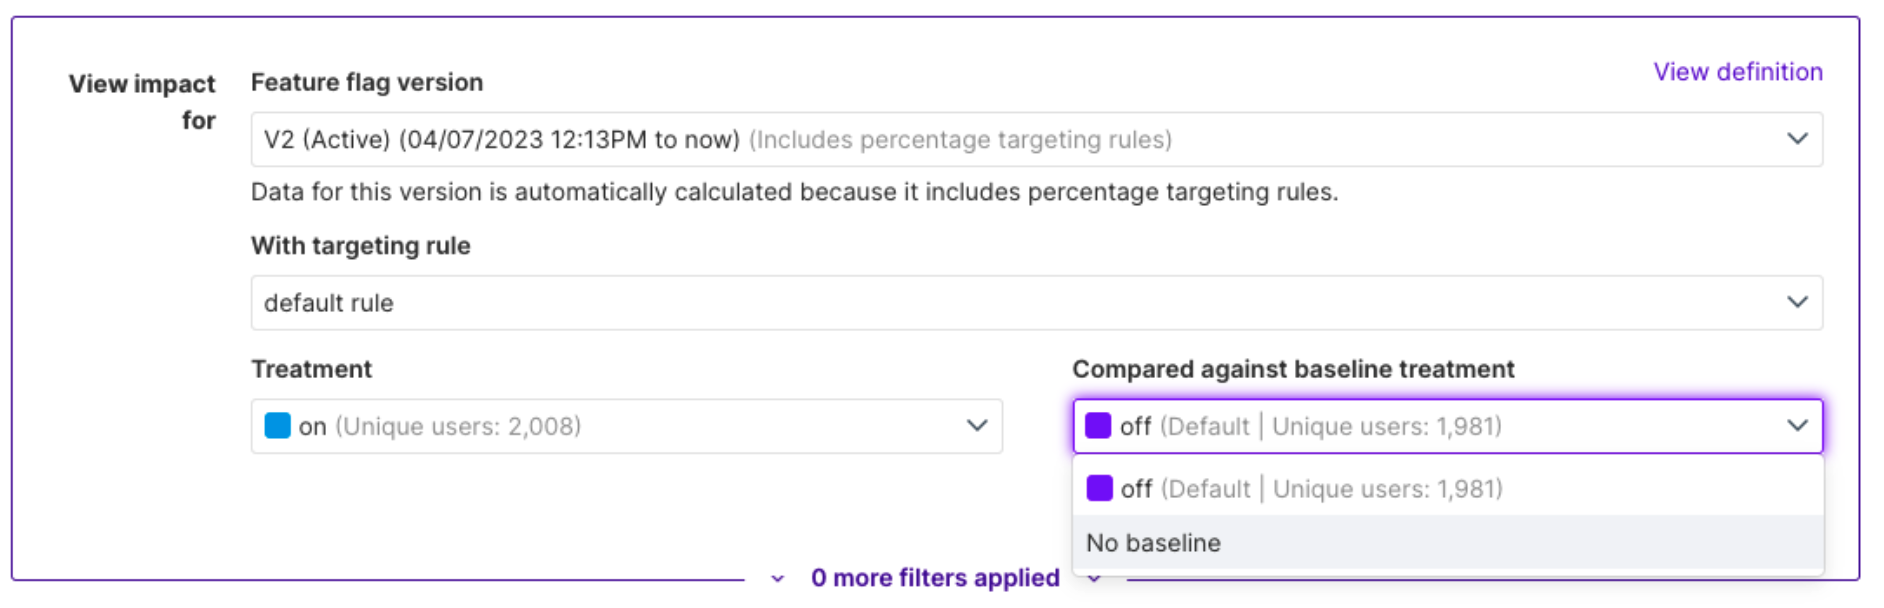This screenshot has height=608, width=1884.
Task: Select the 'off' option in the baseline list
Action: pos(1310,489)
